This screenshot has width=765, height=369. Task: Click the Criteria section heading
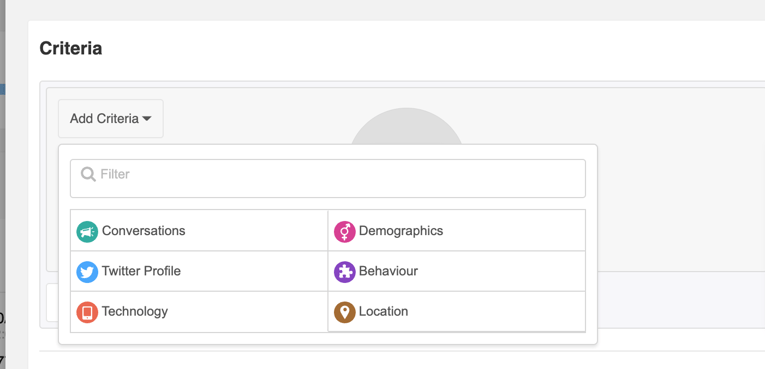click(x=71, y=48)
